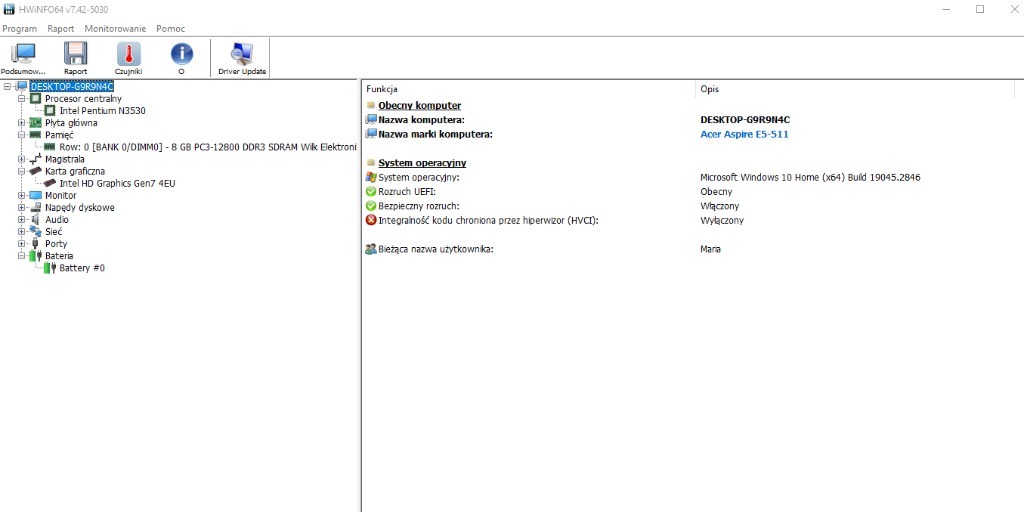Click the Magistrala bus icon
This screenshot has height=512, width=1024.
click(35, 159)
